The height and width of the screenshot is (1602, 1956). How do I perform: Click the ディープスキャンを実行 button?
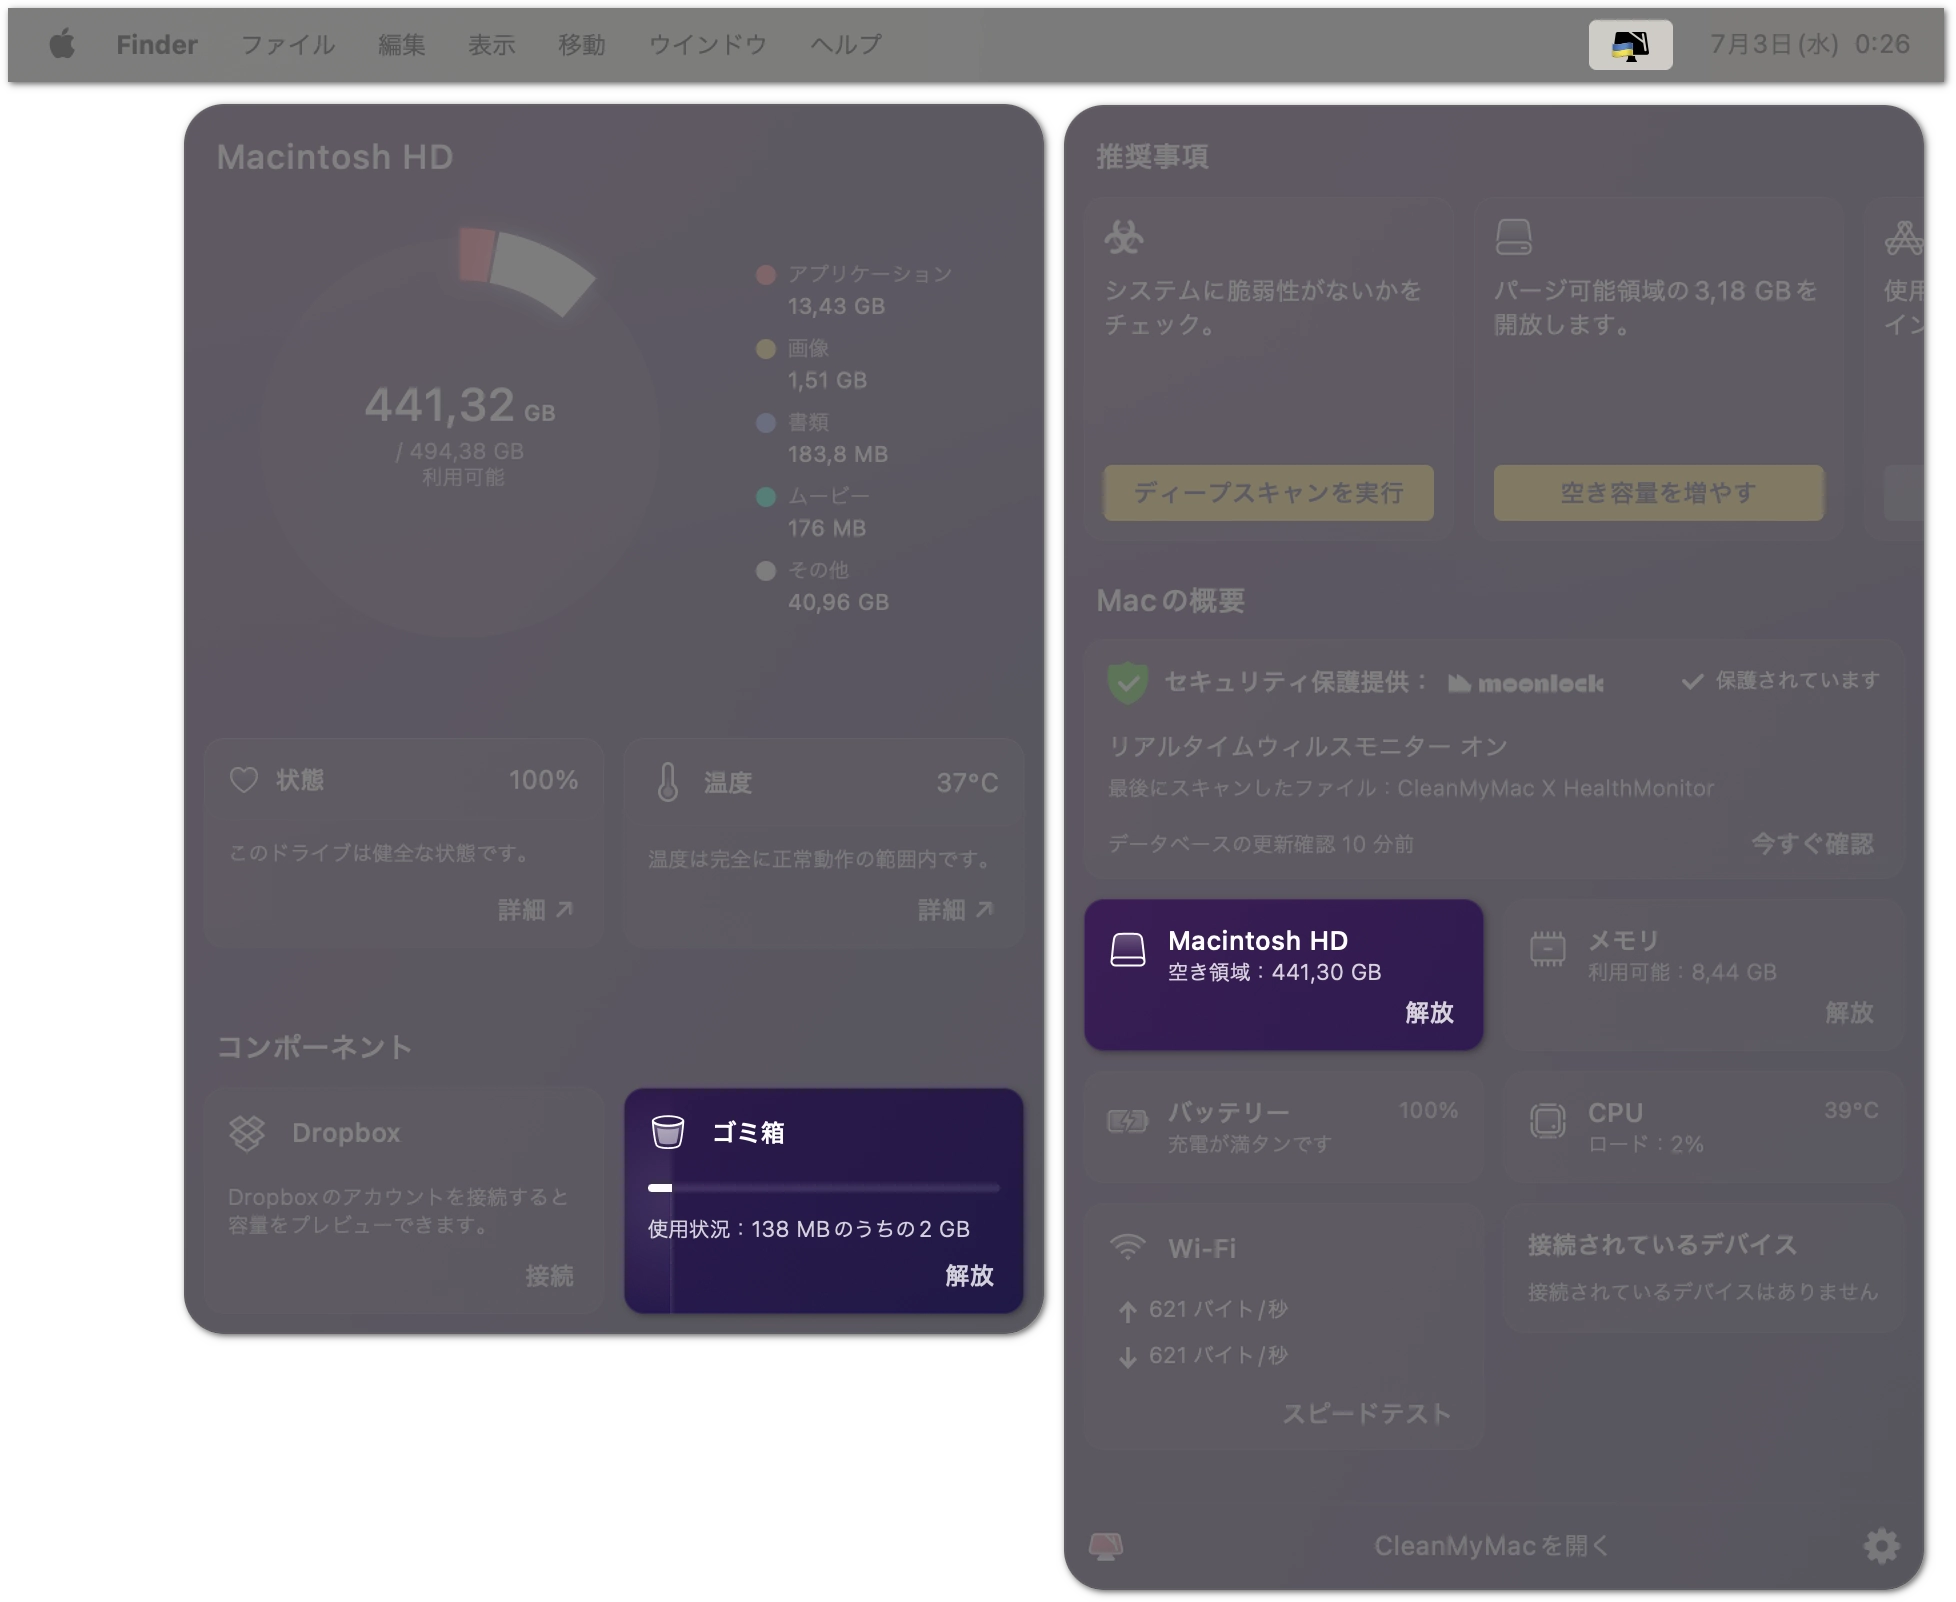(x=1268, y=492)
